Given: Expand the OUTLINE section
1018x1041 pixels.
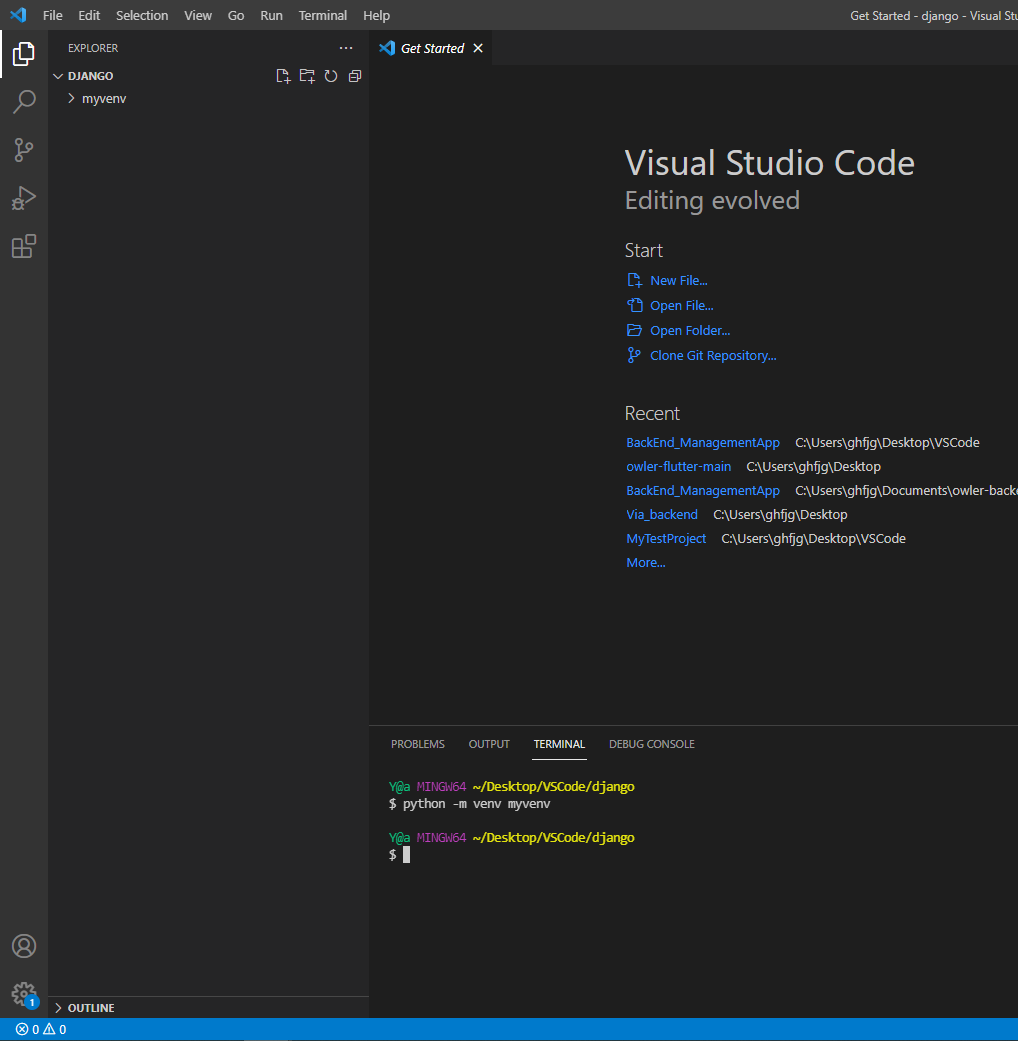Looking at the screenshot, I should [x=58, y=1008].
